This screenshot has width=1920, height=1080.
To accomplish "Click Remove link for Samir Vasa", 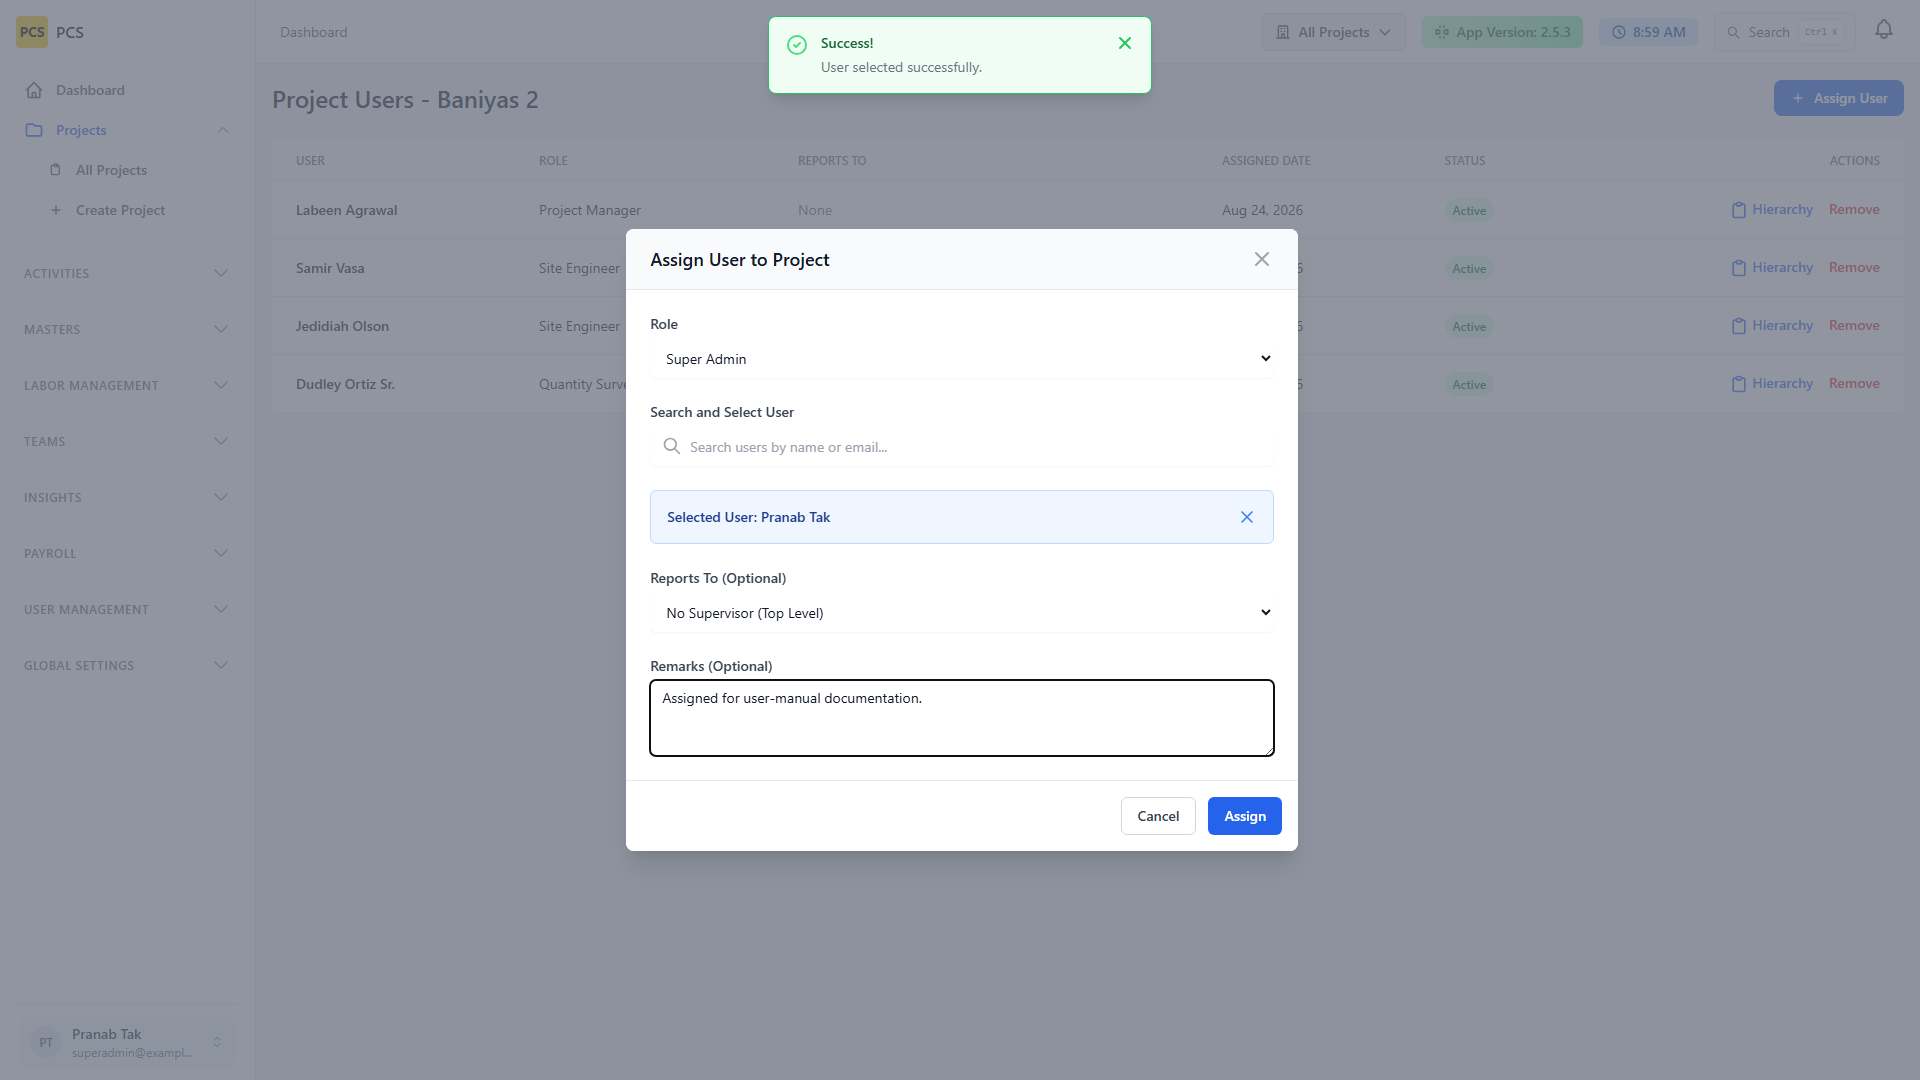I will (x=1854, y=267).
